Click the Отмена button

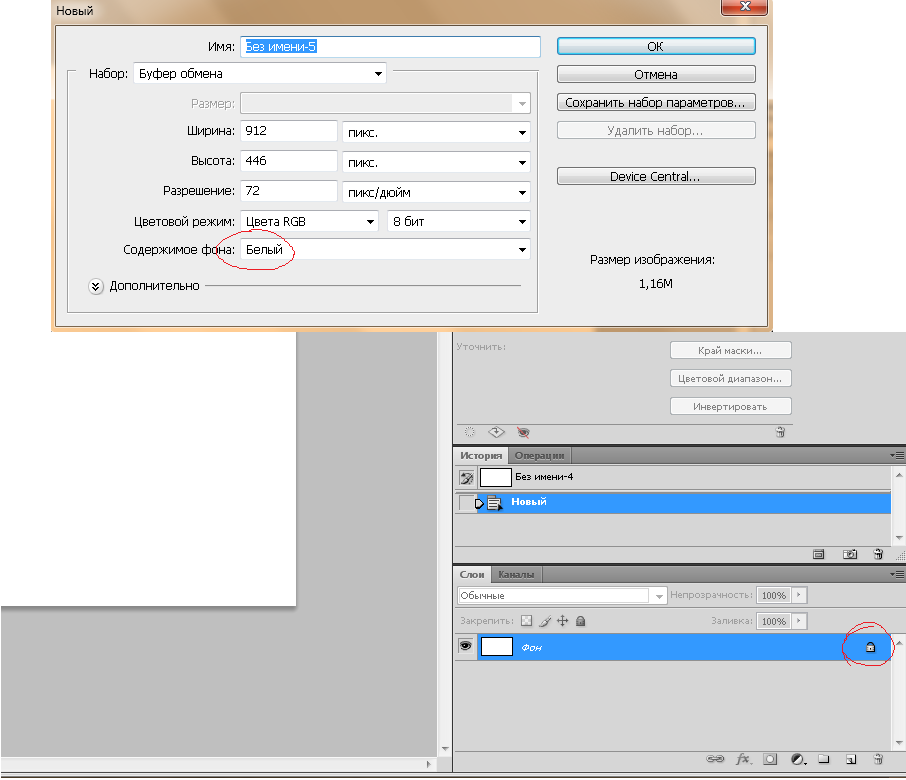click(x=655, y=74)
